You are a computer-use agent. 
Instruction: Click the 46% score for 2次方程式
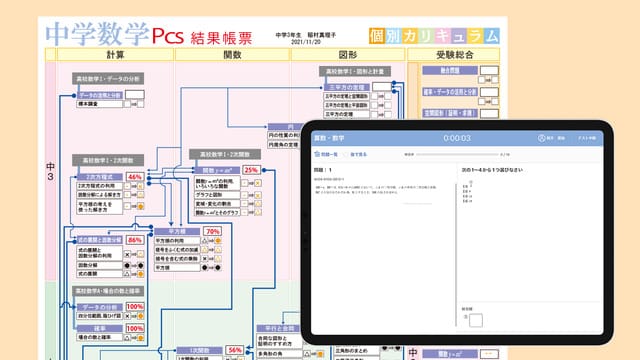pyautogui.click(x=135, y=177)
